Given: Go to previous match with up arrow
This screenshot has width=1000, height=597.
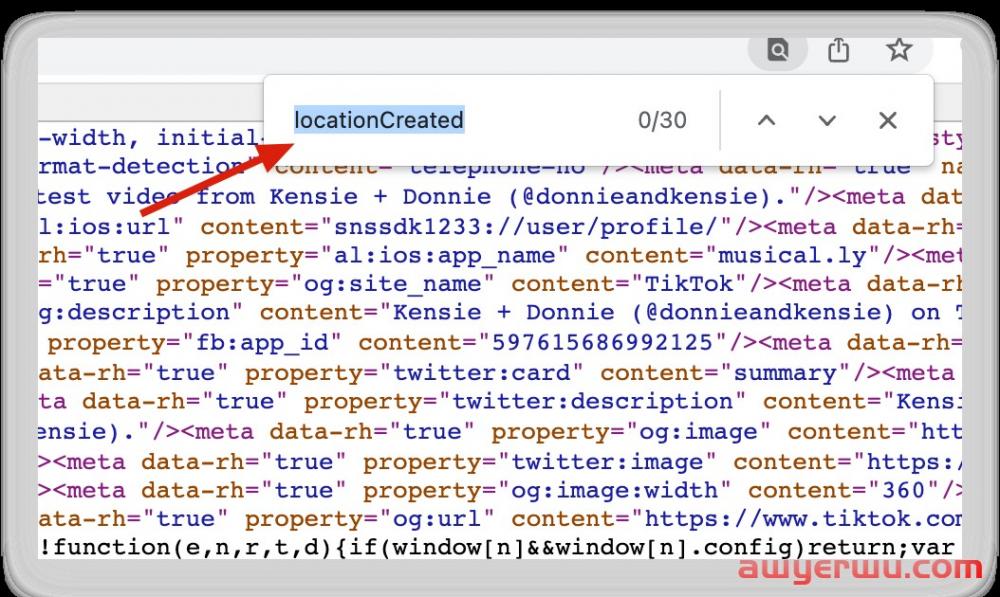Looking at the screenshot, I should pyautogui.click(x=766, y=121).
